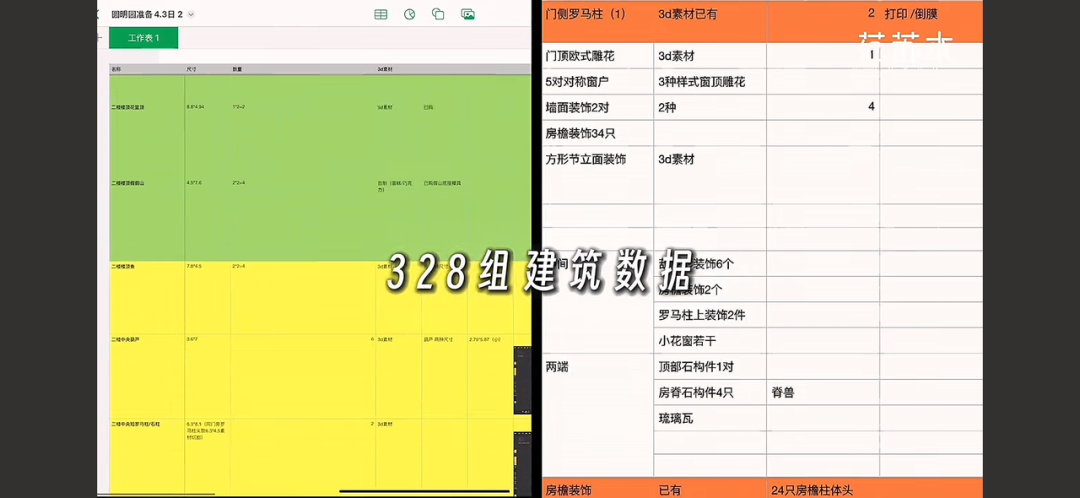Viewport: 1080px width, 498px height.
Task: Select the number 4 cell in 墙面装饰2对 row
Action: [822, 107]
